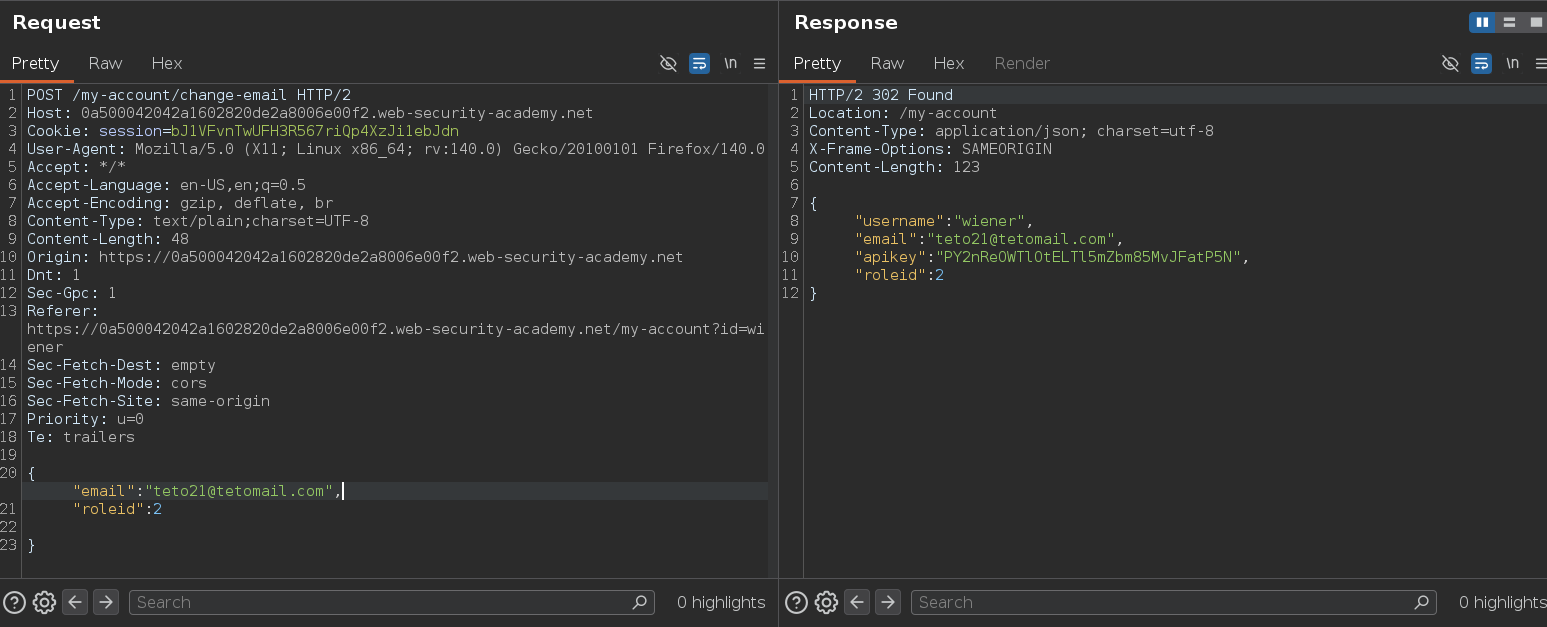Viewport: 1547px width, 627px height.
Task: Click 'HTTP/2 302 Found' status line
Action: [881, 95]
